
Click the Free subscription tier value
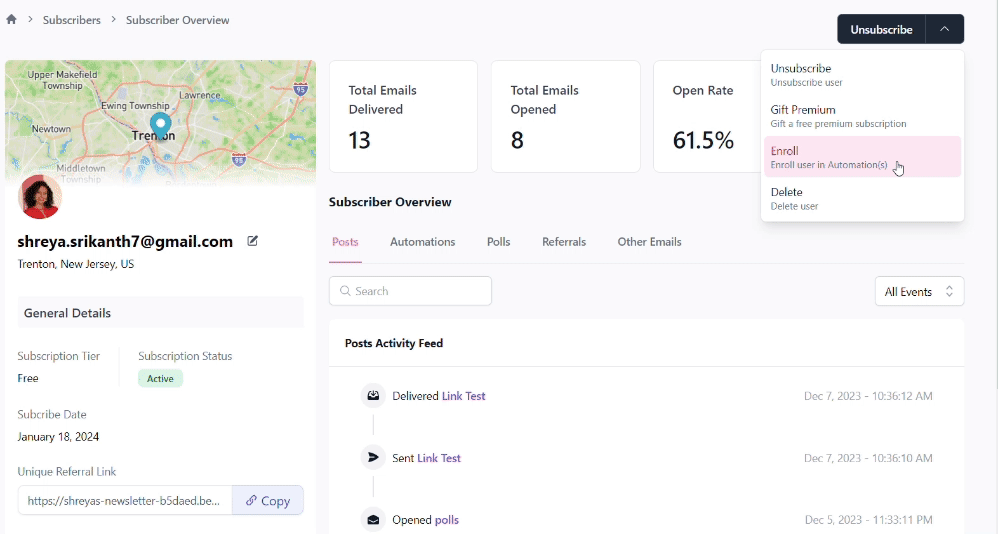coord(28,378)
